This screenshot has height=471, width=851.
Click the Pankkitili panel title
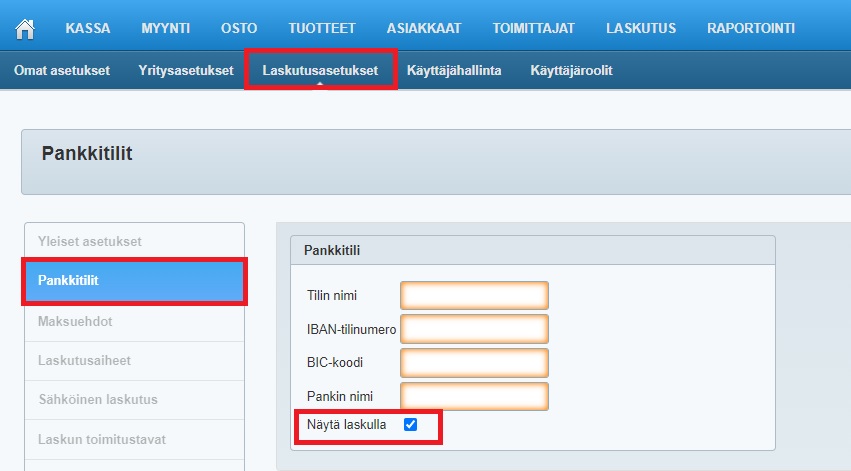click(332, 251)
